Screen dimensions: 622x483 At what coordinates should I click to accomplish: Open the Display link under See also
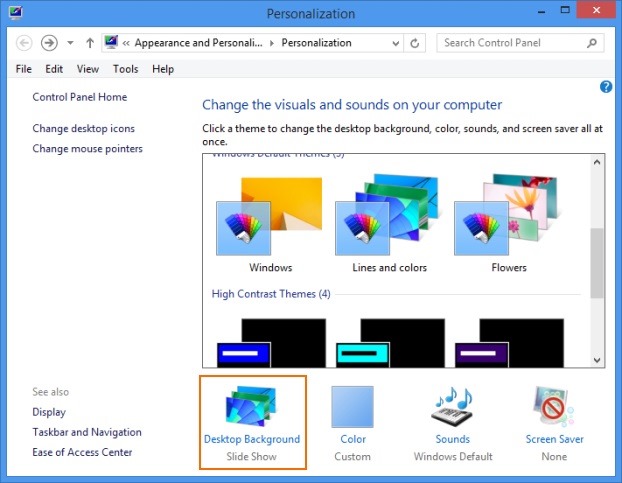coord(49,412)
